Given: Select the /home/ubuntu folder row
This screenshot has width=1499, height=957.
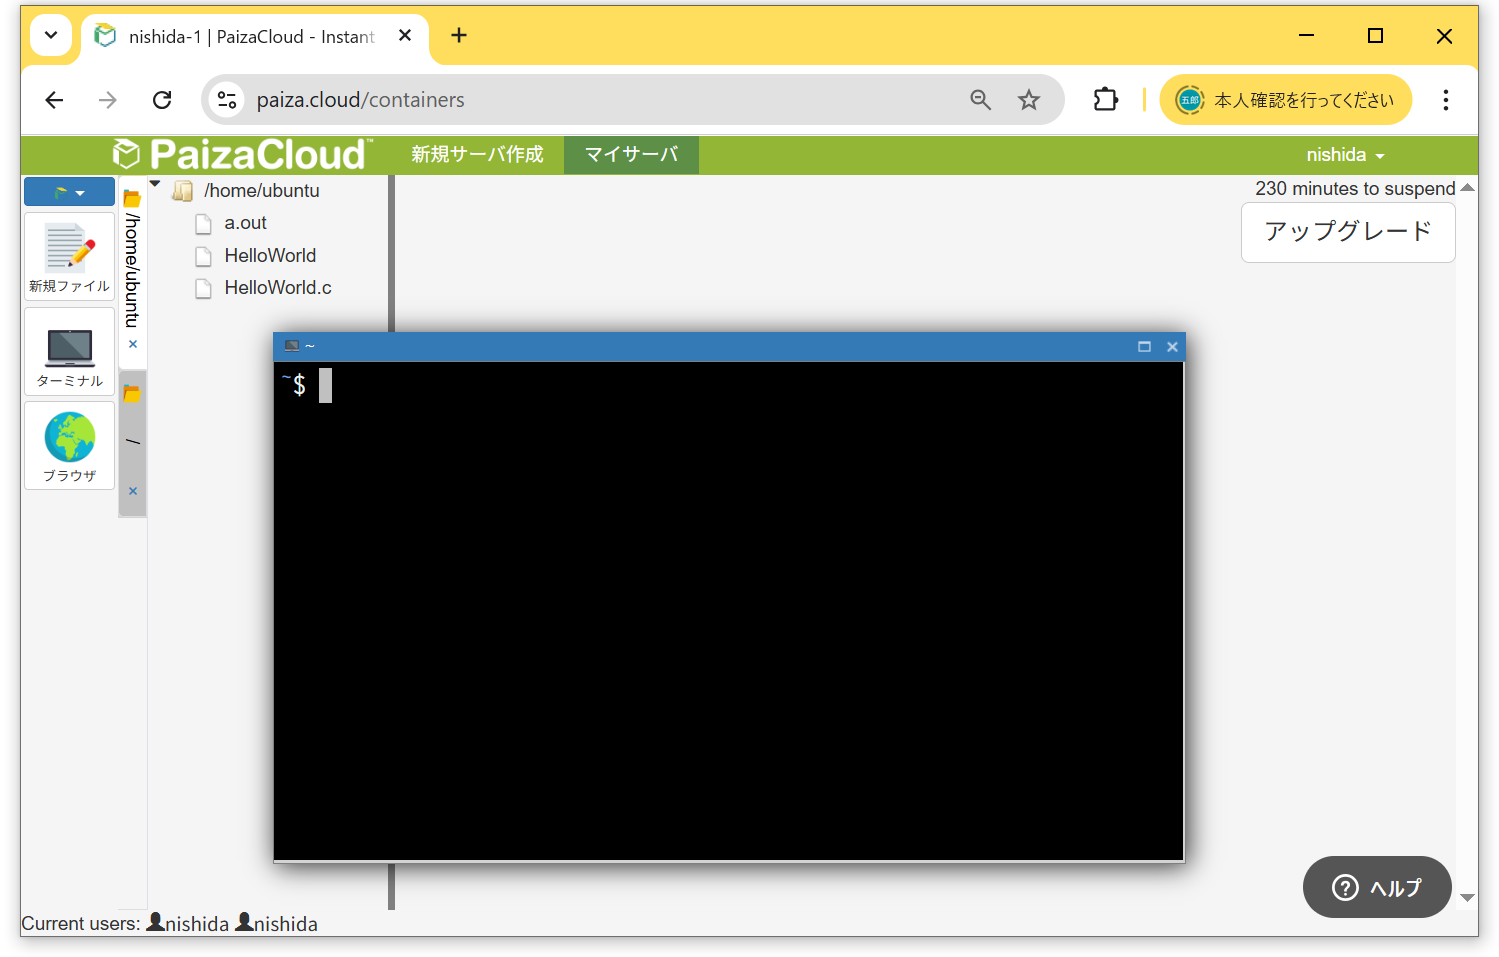Looking at the screenshot, I should tap(261, 191).
